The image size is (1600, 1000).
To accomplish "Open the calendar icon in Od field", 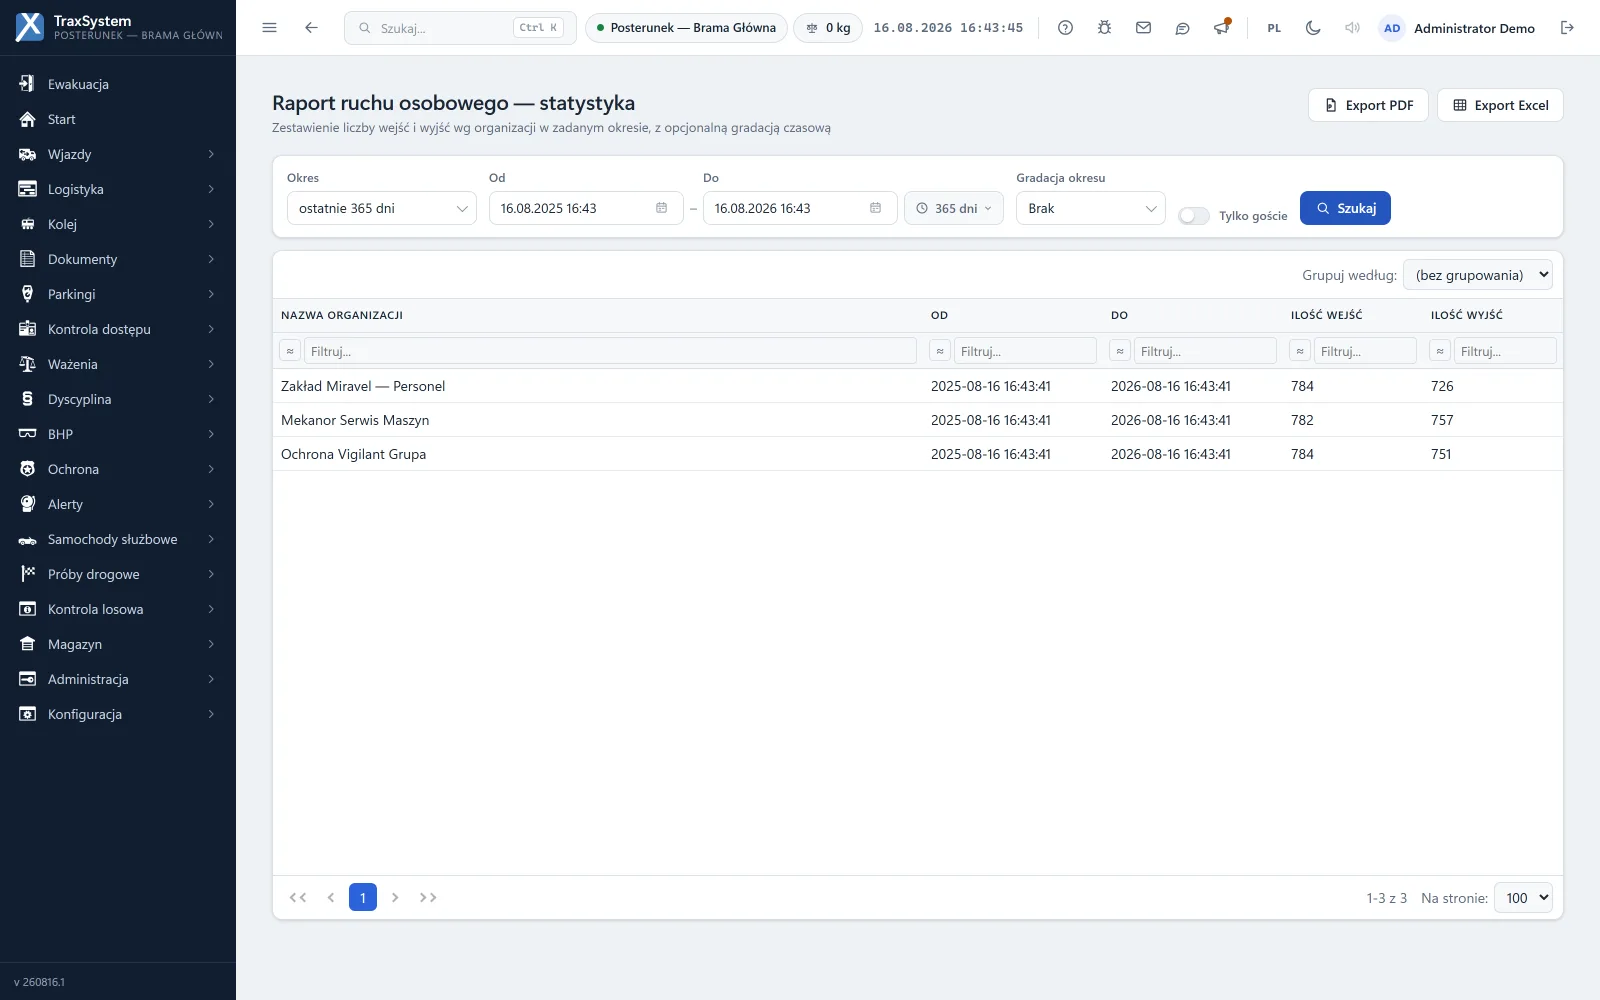I will coord(662,208).
